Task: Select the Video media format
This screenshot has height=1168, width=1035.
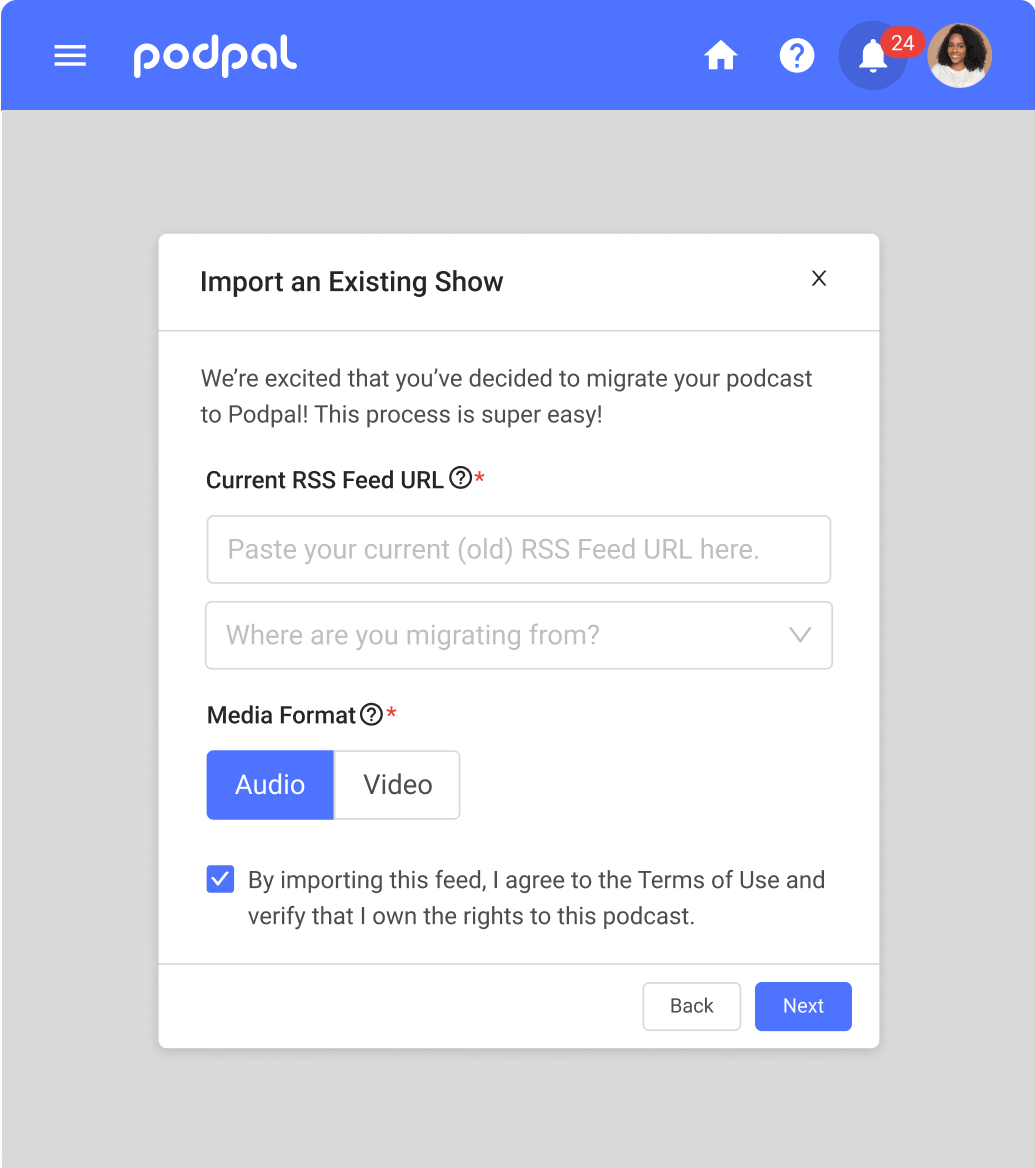Action: (x=397, y=785)
